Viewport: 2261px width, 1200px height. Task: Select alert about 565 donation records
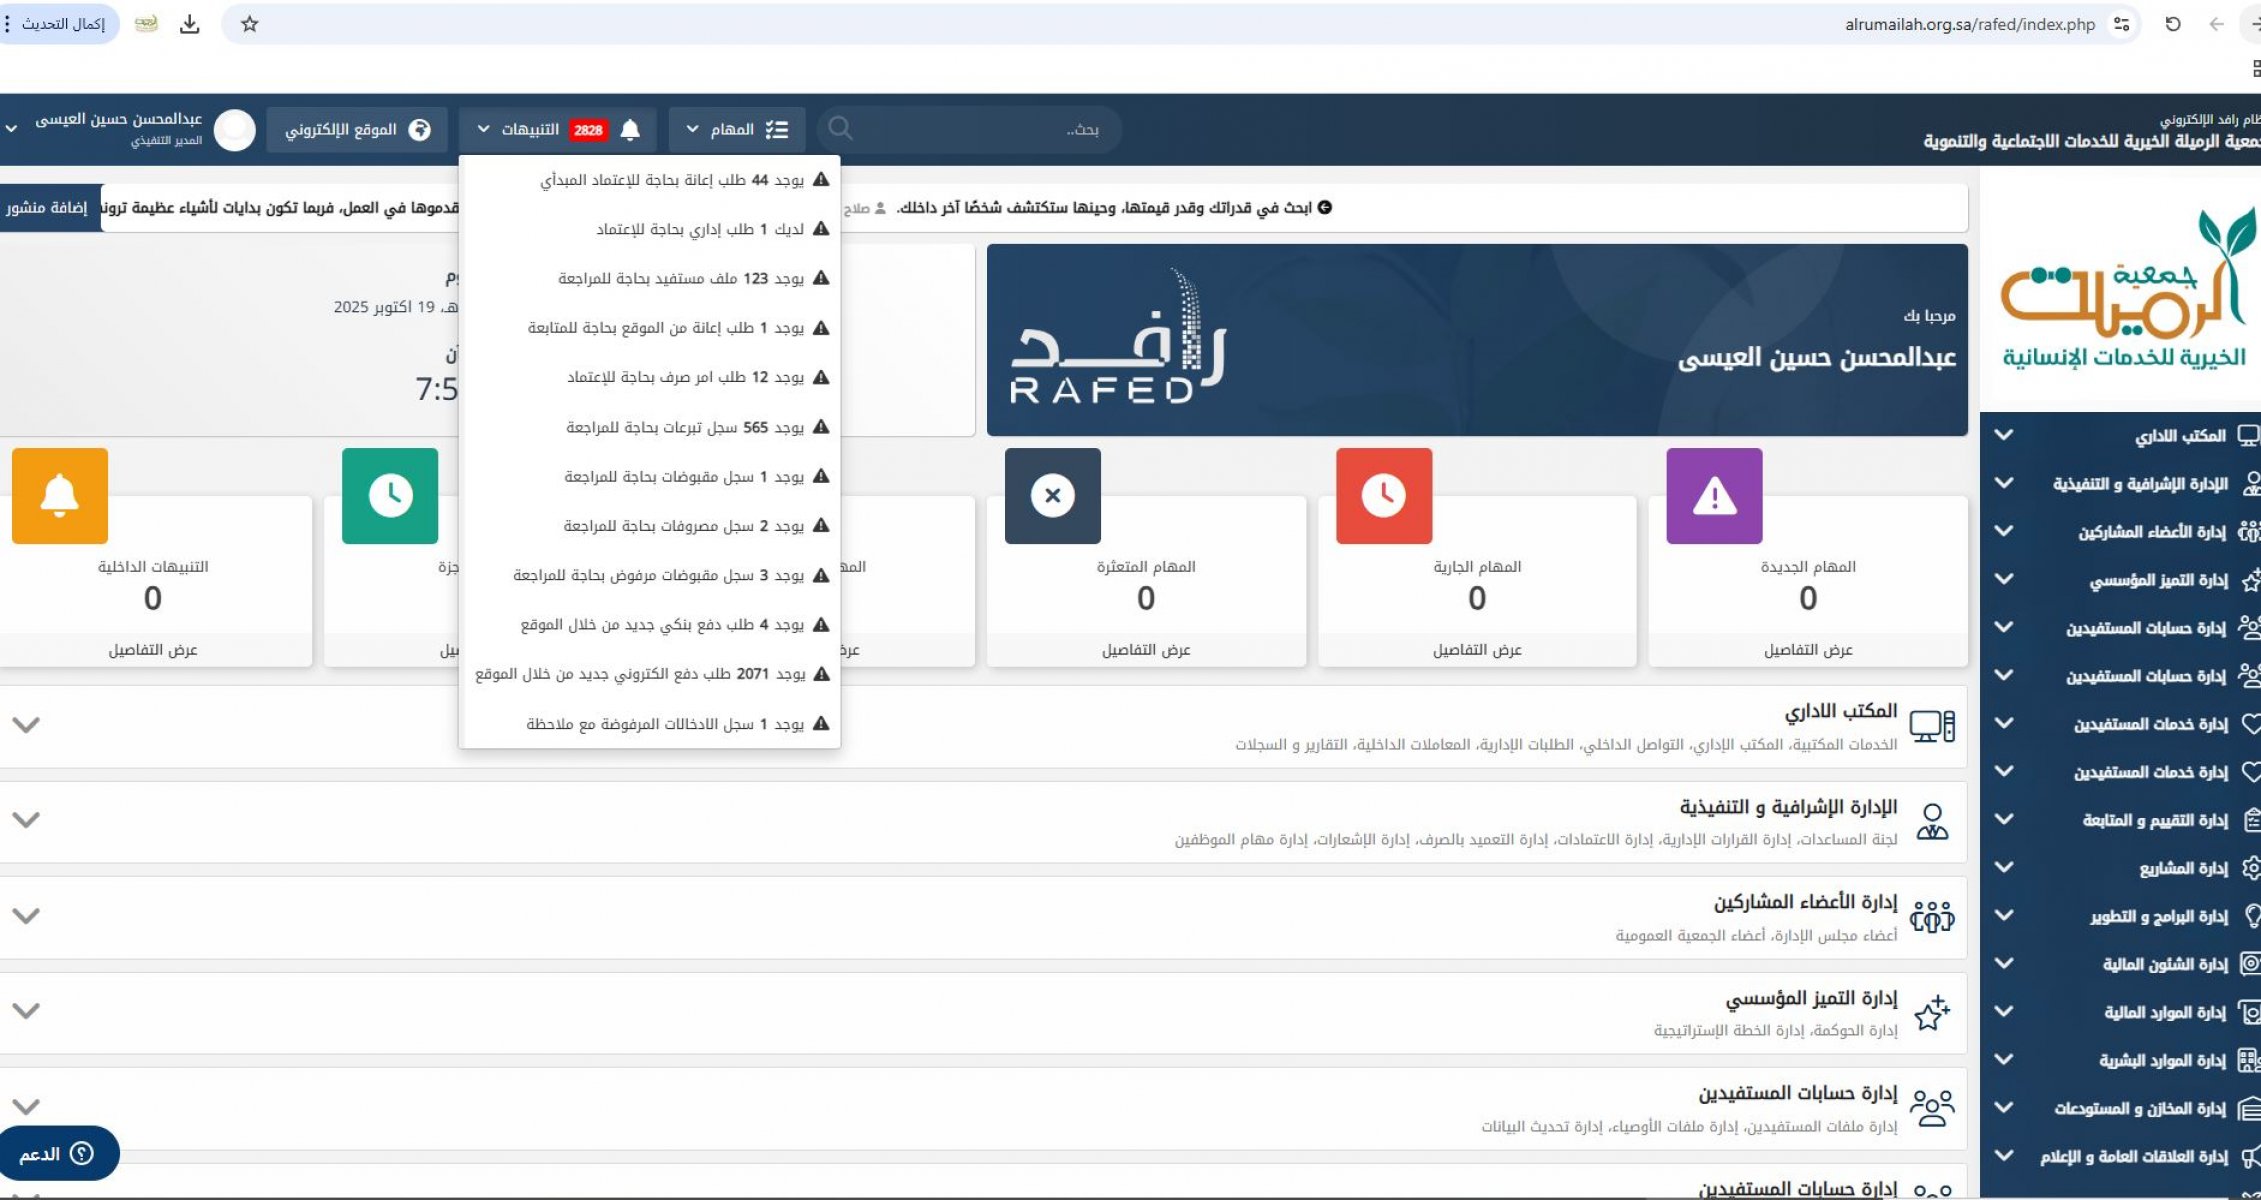pos(685,427)
